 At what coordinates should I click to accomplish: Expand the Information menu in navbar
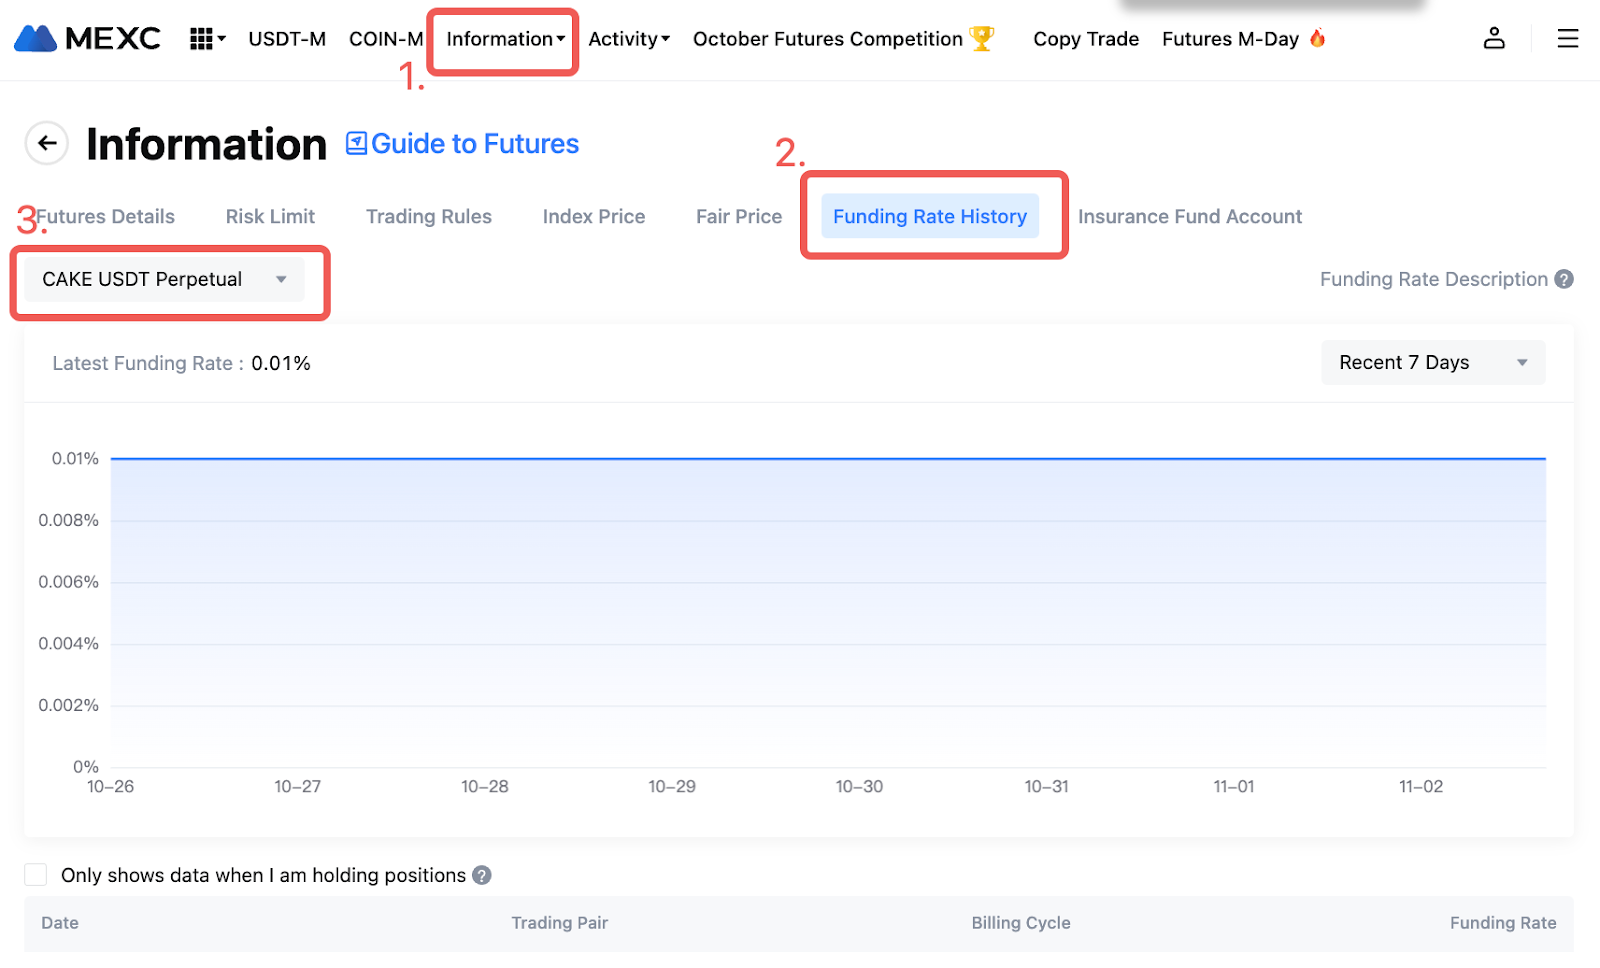pyautogui.click(x=505, y=39)
